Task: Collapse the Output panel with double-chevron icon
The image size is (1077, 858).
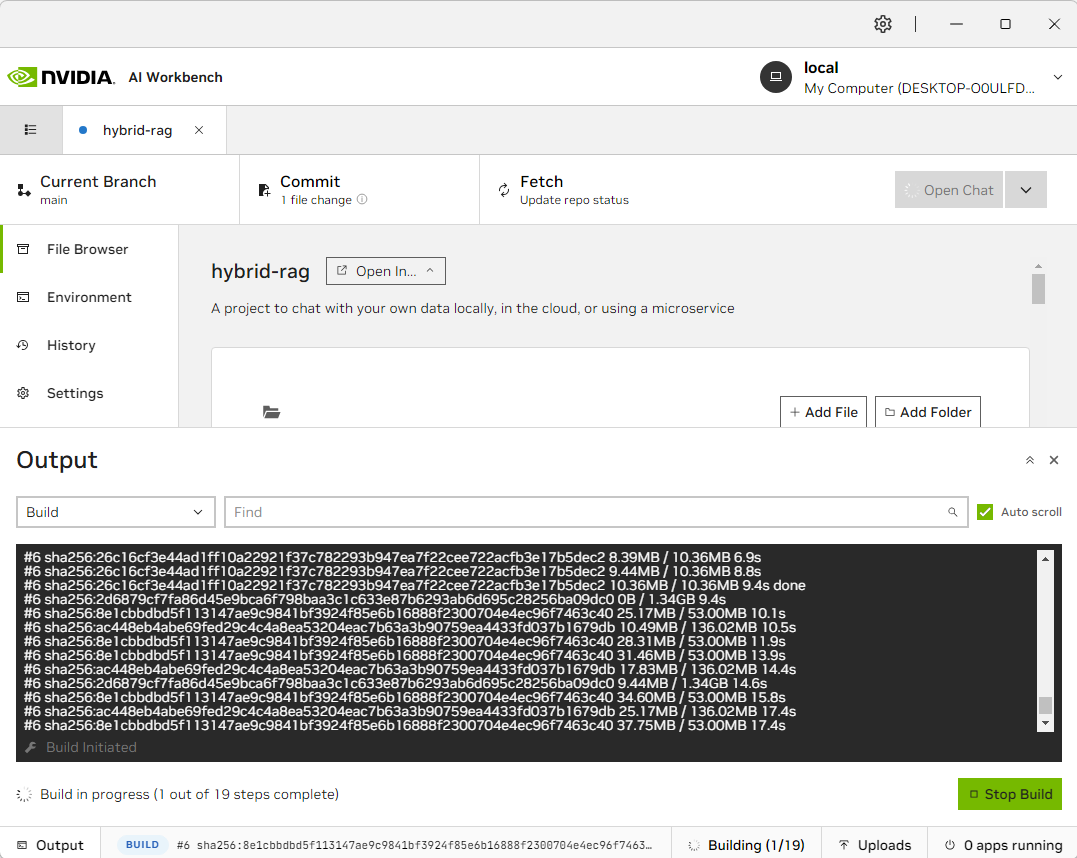Action: click(1029, 460)
